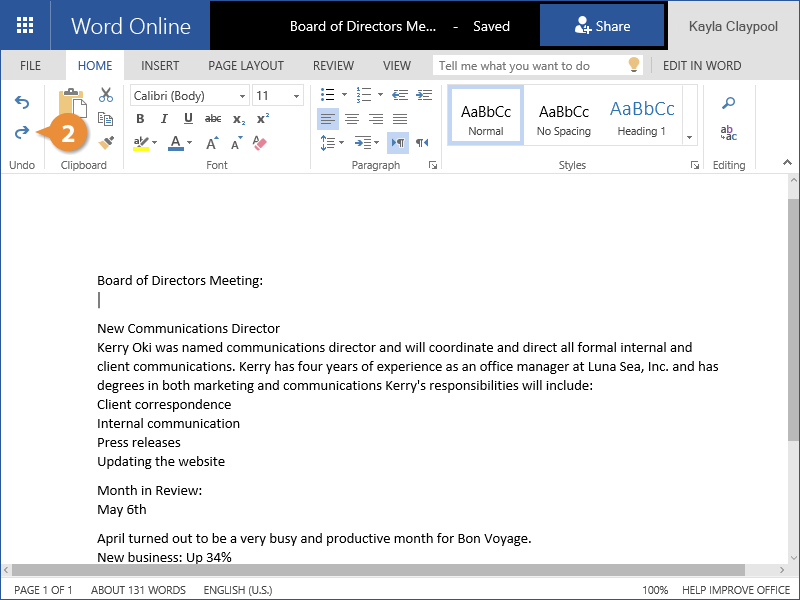This screenshot has width=800, height=600.
Task: Click the Increase Indent icon
Action: click(x=425, y=95)
